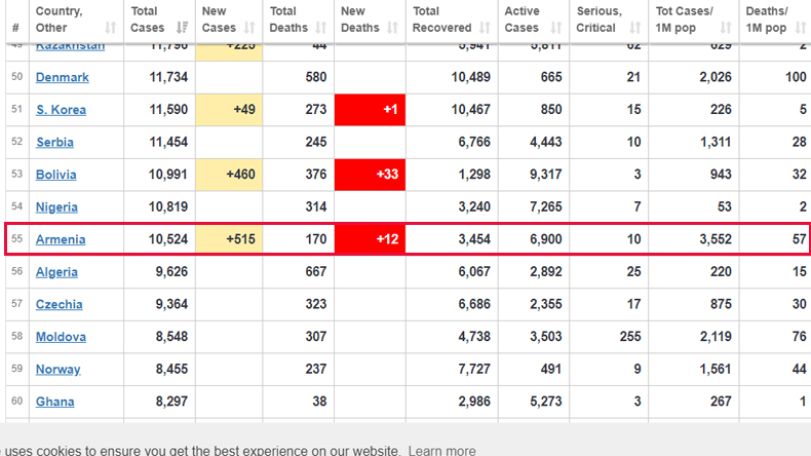The image size is (811, 456).
Task: Open the Bolivia country link
Action: coord(56,175)
